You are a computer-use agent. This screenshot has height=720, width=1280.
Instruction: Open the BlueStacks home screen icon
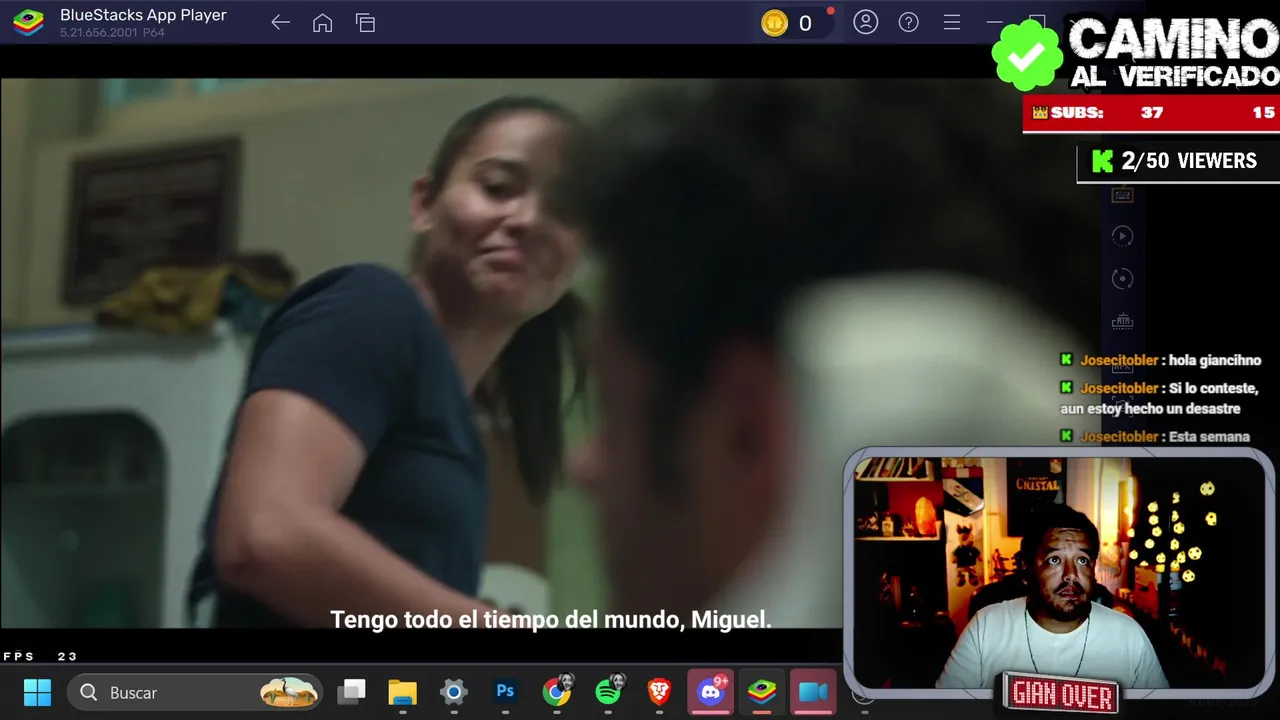322,22
